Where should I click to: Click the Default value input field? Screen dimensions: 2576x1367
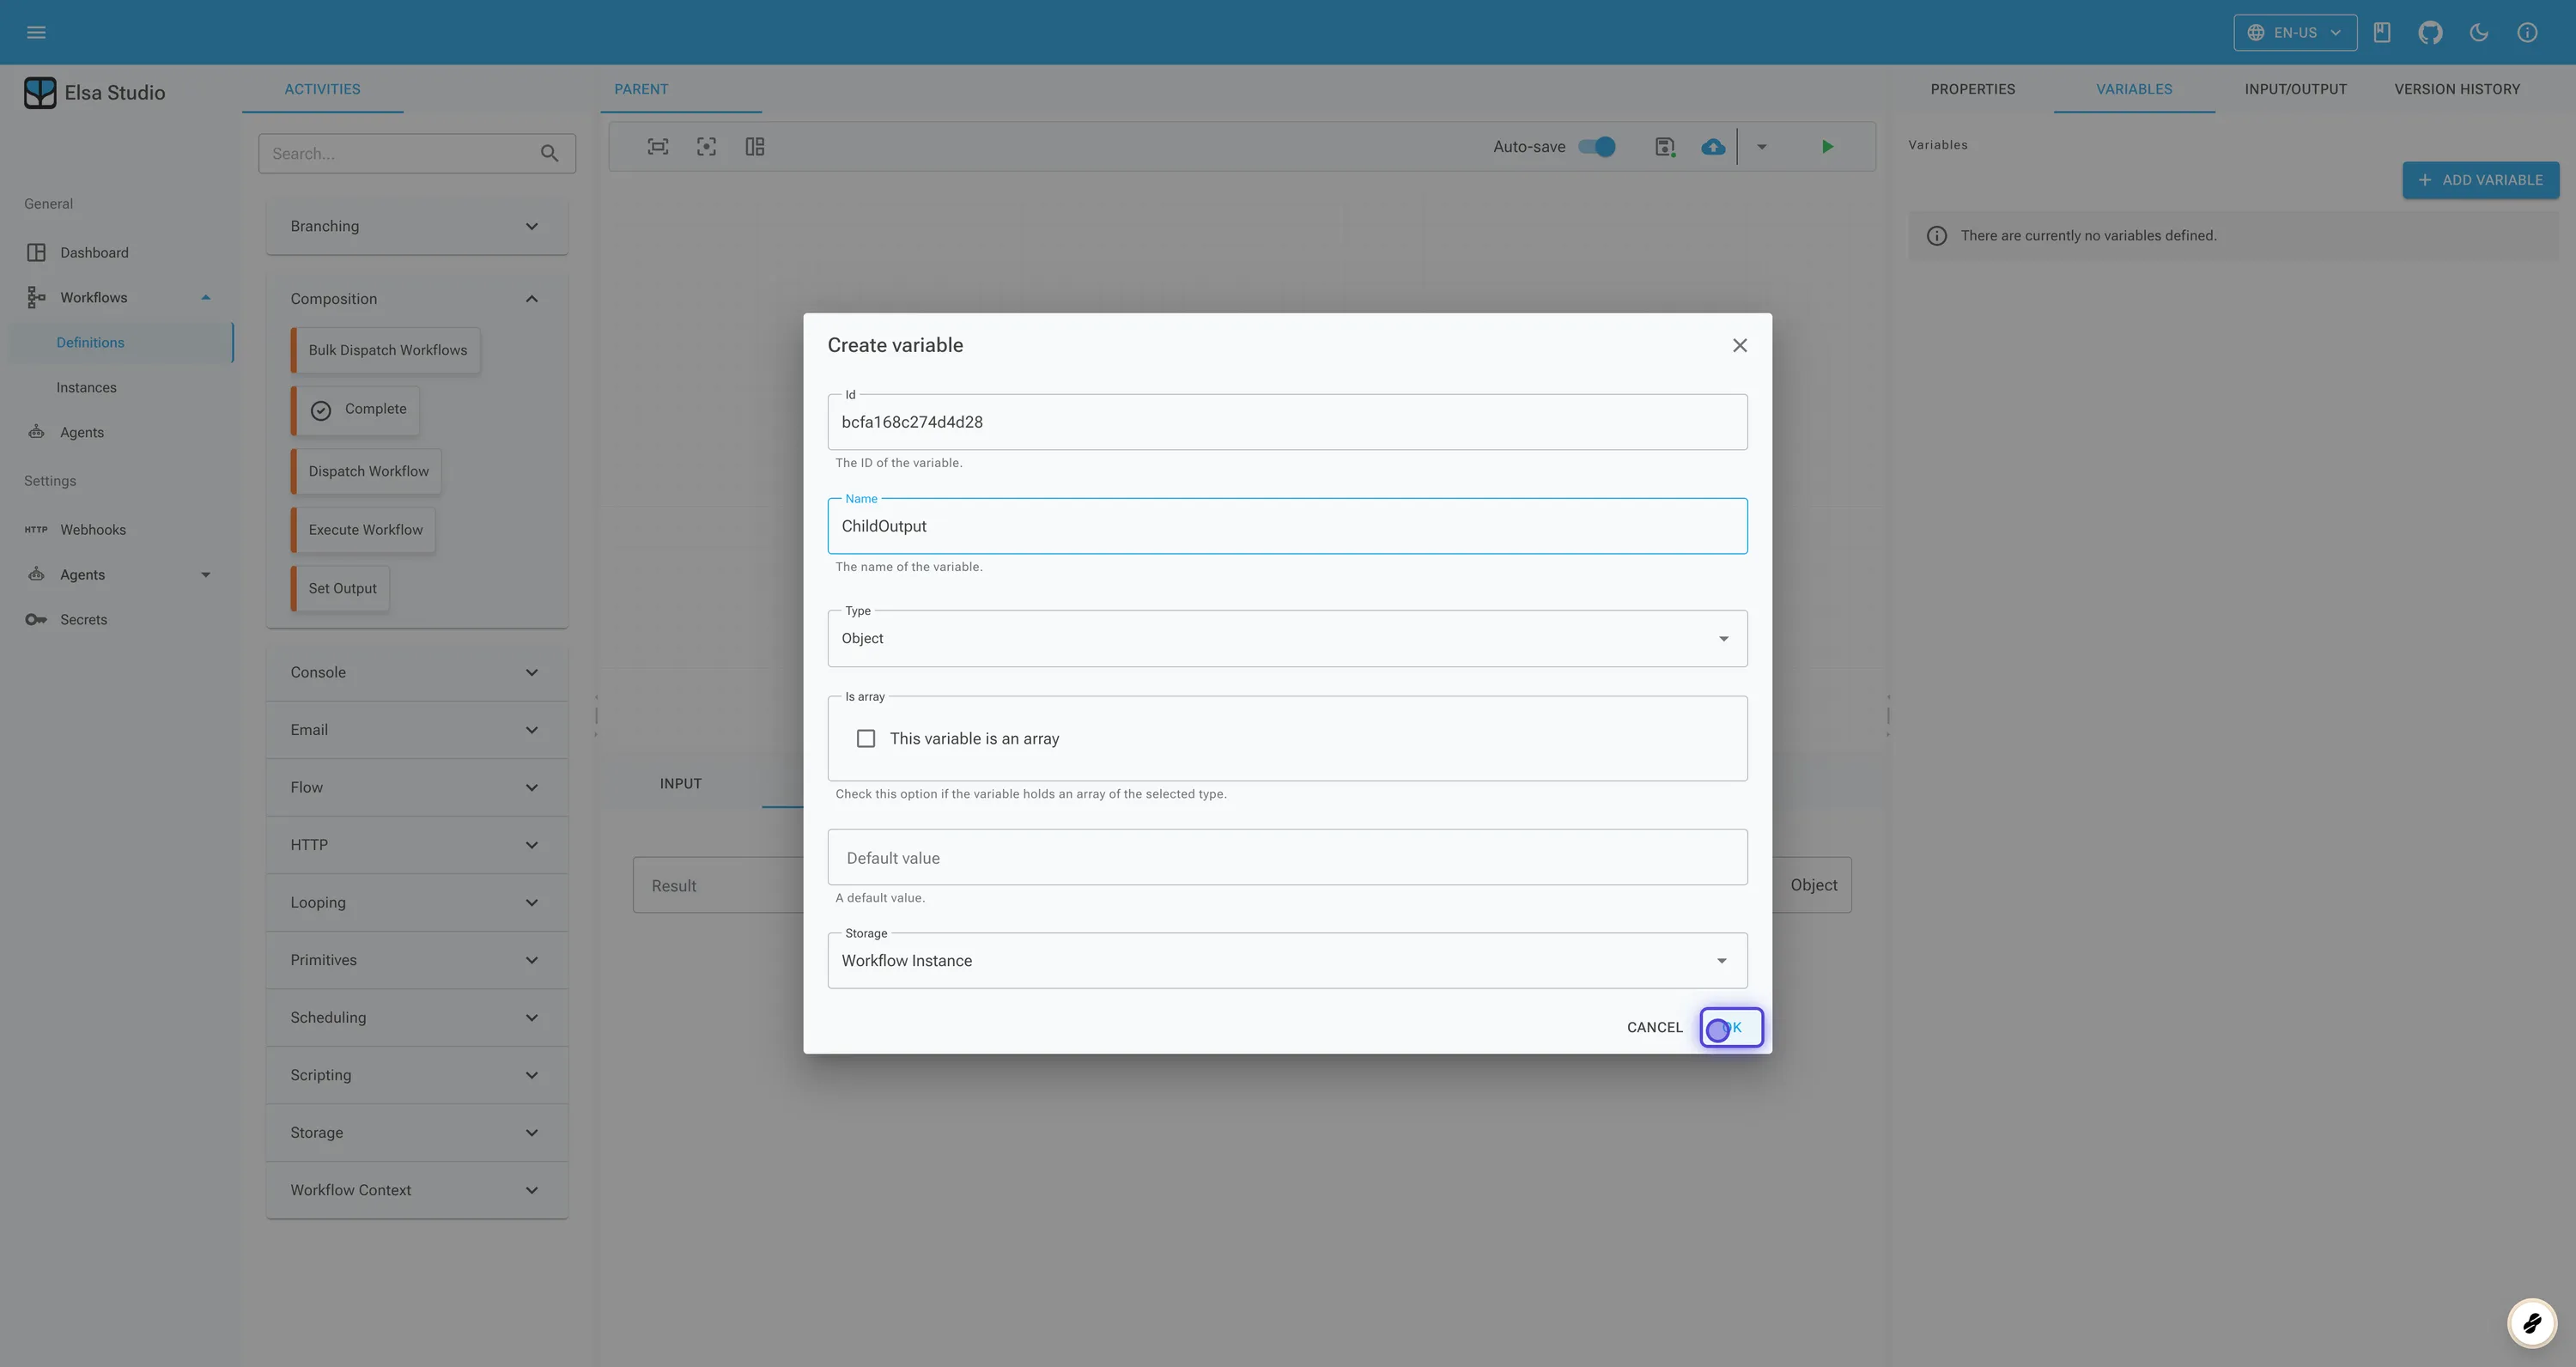click(x=1287, y=857)
